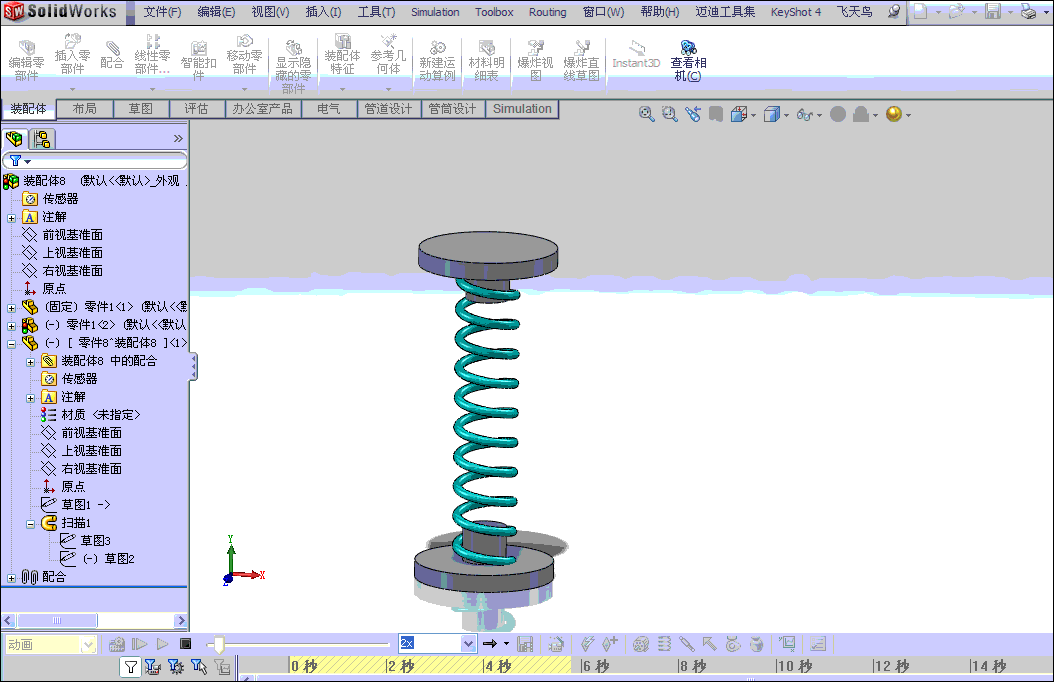
Task: Expand the (-) 零件1<2> component
Action: pyautogui.click(x=11, y=327)
